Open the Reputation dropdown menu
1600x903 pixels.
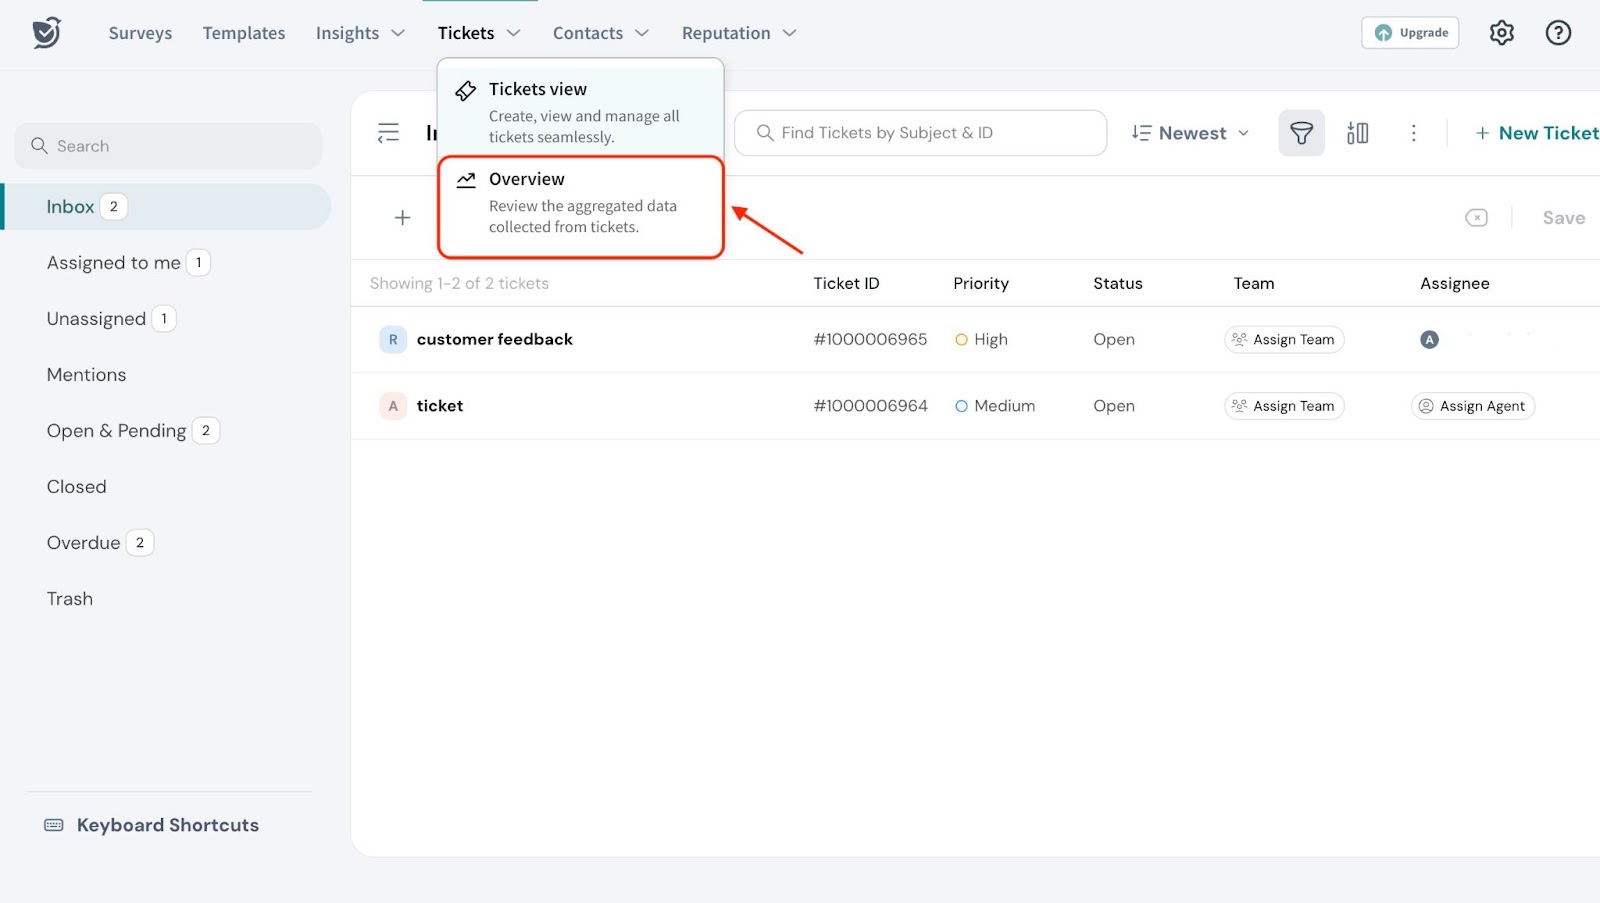pyautogui.click(x=739, y=33)
